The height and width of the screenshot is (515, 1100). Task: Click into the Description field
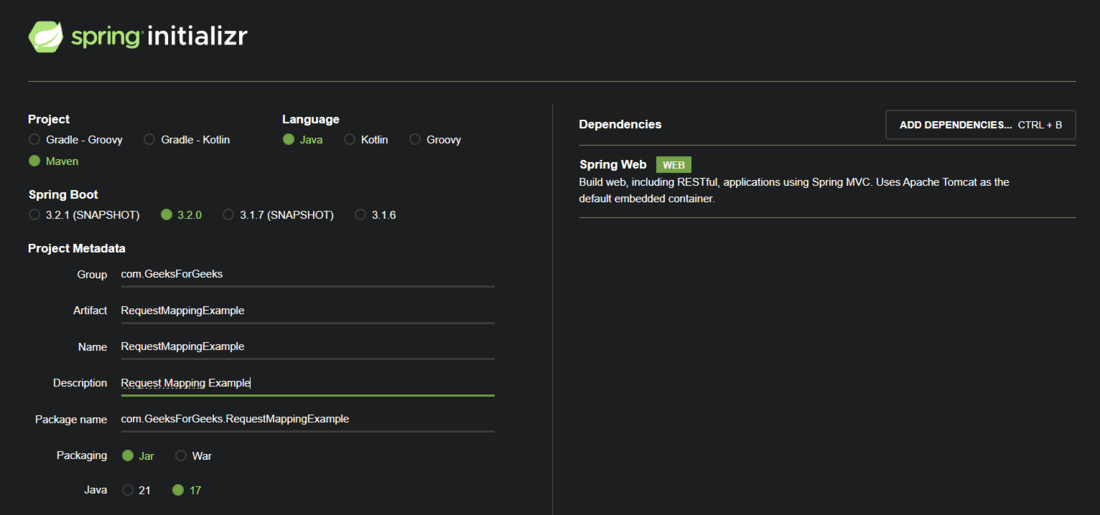tap(308, 383)
